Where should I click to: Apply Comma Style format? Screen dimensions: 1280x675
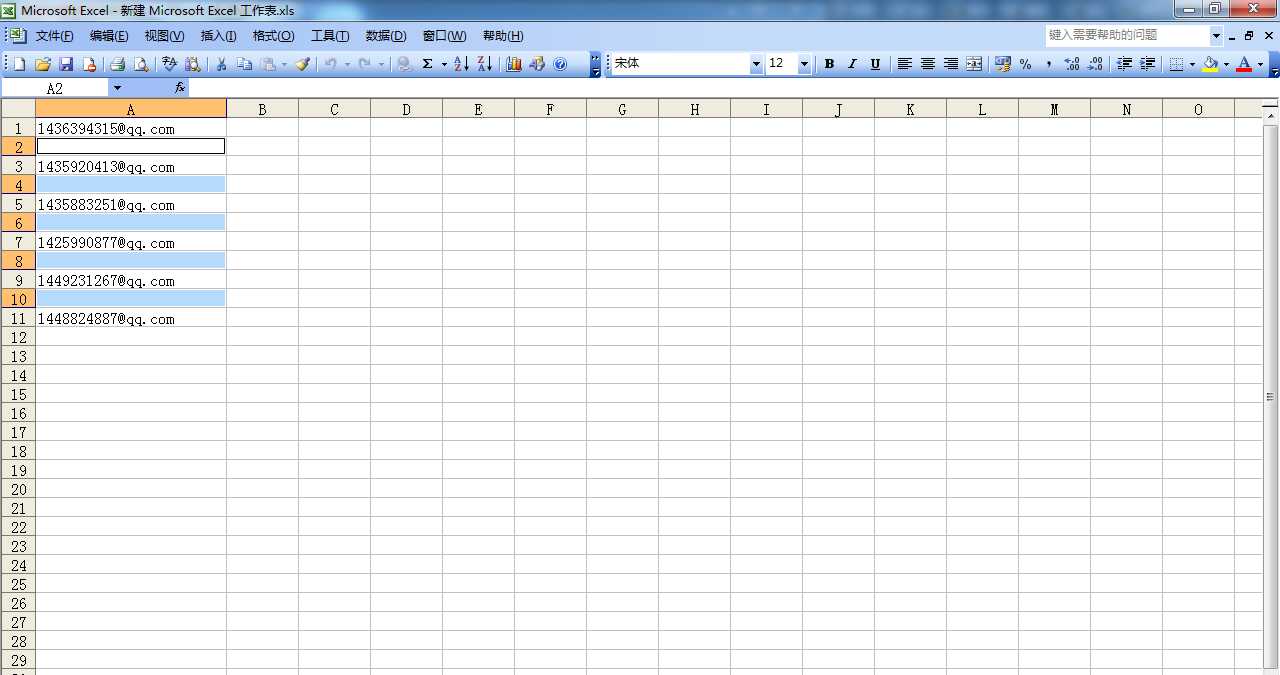point(1049,64)
